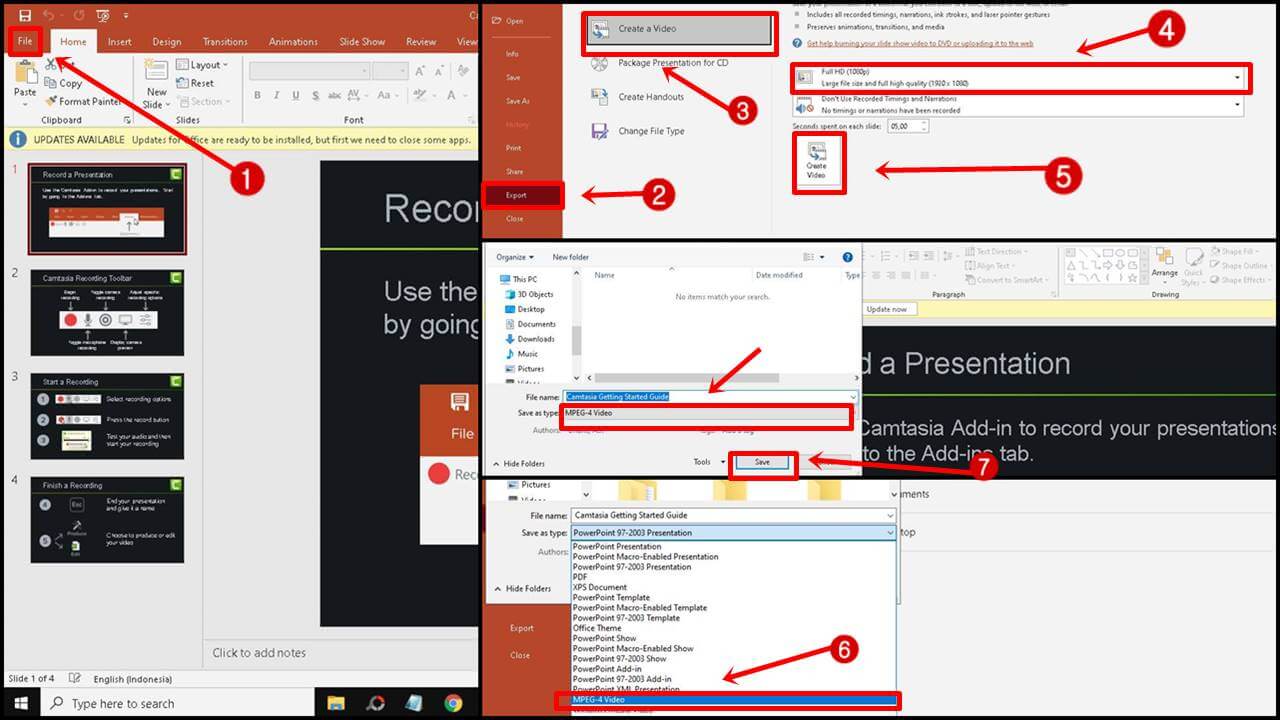Click Start From Beginning slideshow icon in title bar

pos(103,15)
